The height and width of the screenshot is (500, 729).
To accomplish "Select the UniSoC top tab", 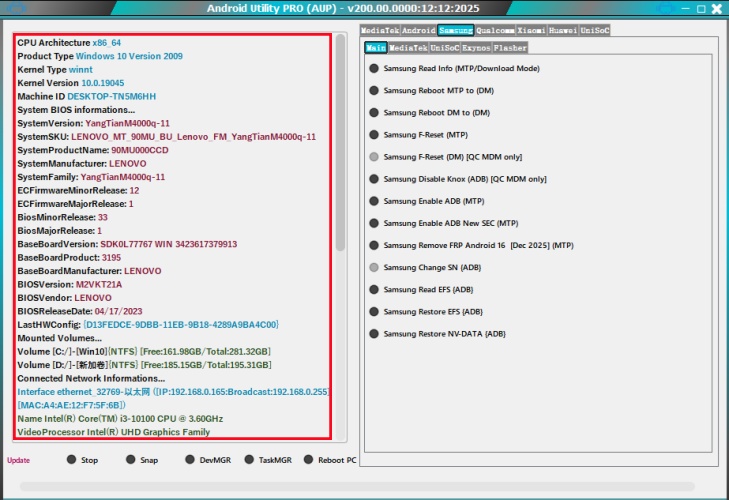I will pyautogui.click(x=595, y=30).
